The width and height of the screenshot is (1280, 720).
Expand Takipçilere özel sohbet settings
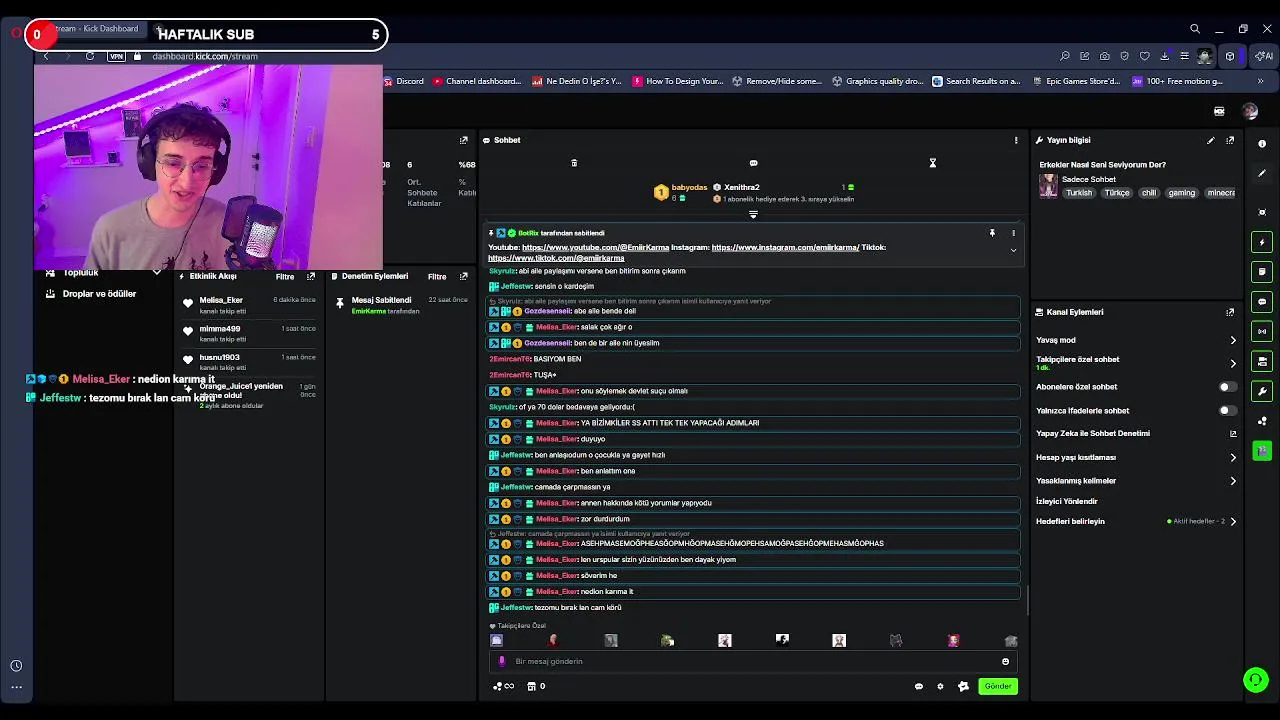1233,364
